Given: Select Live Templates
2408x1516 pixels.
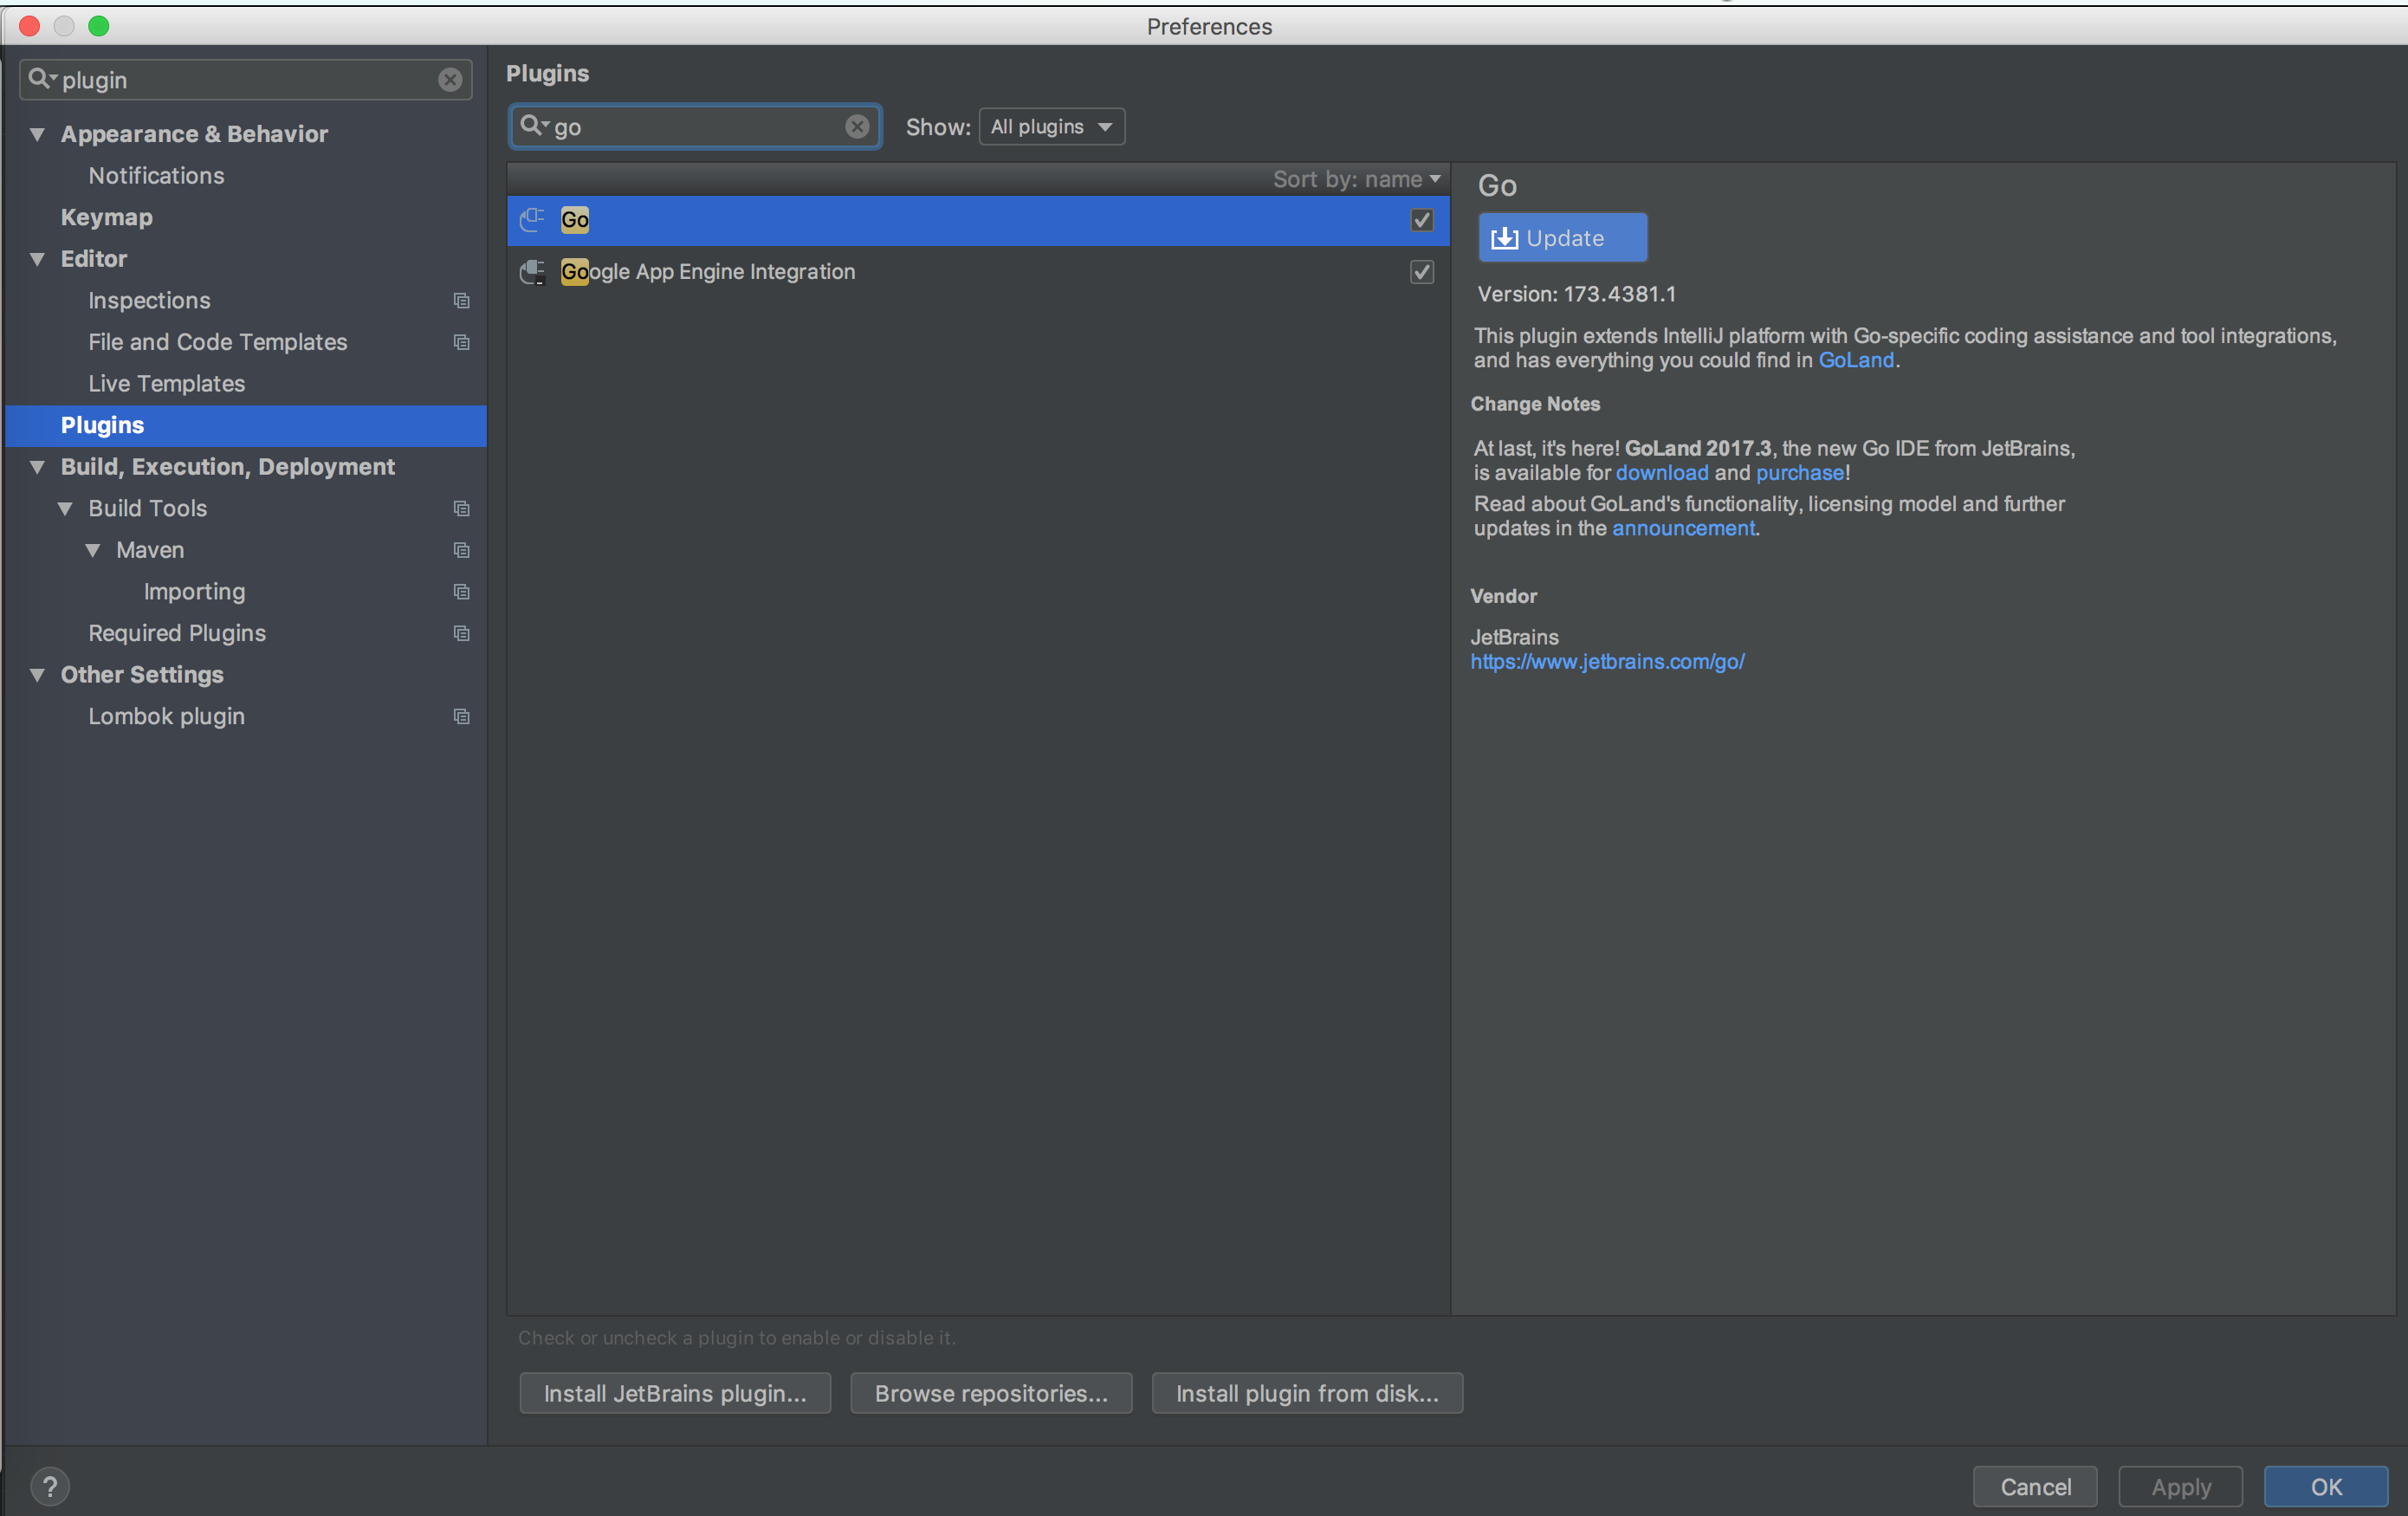Looking at the screenshot, I should [x=166, y=384].
